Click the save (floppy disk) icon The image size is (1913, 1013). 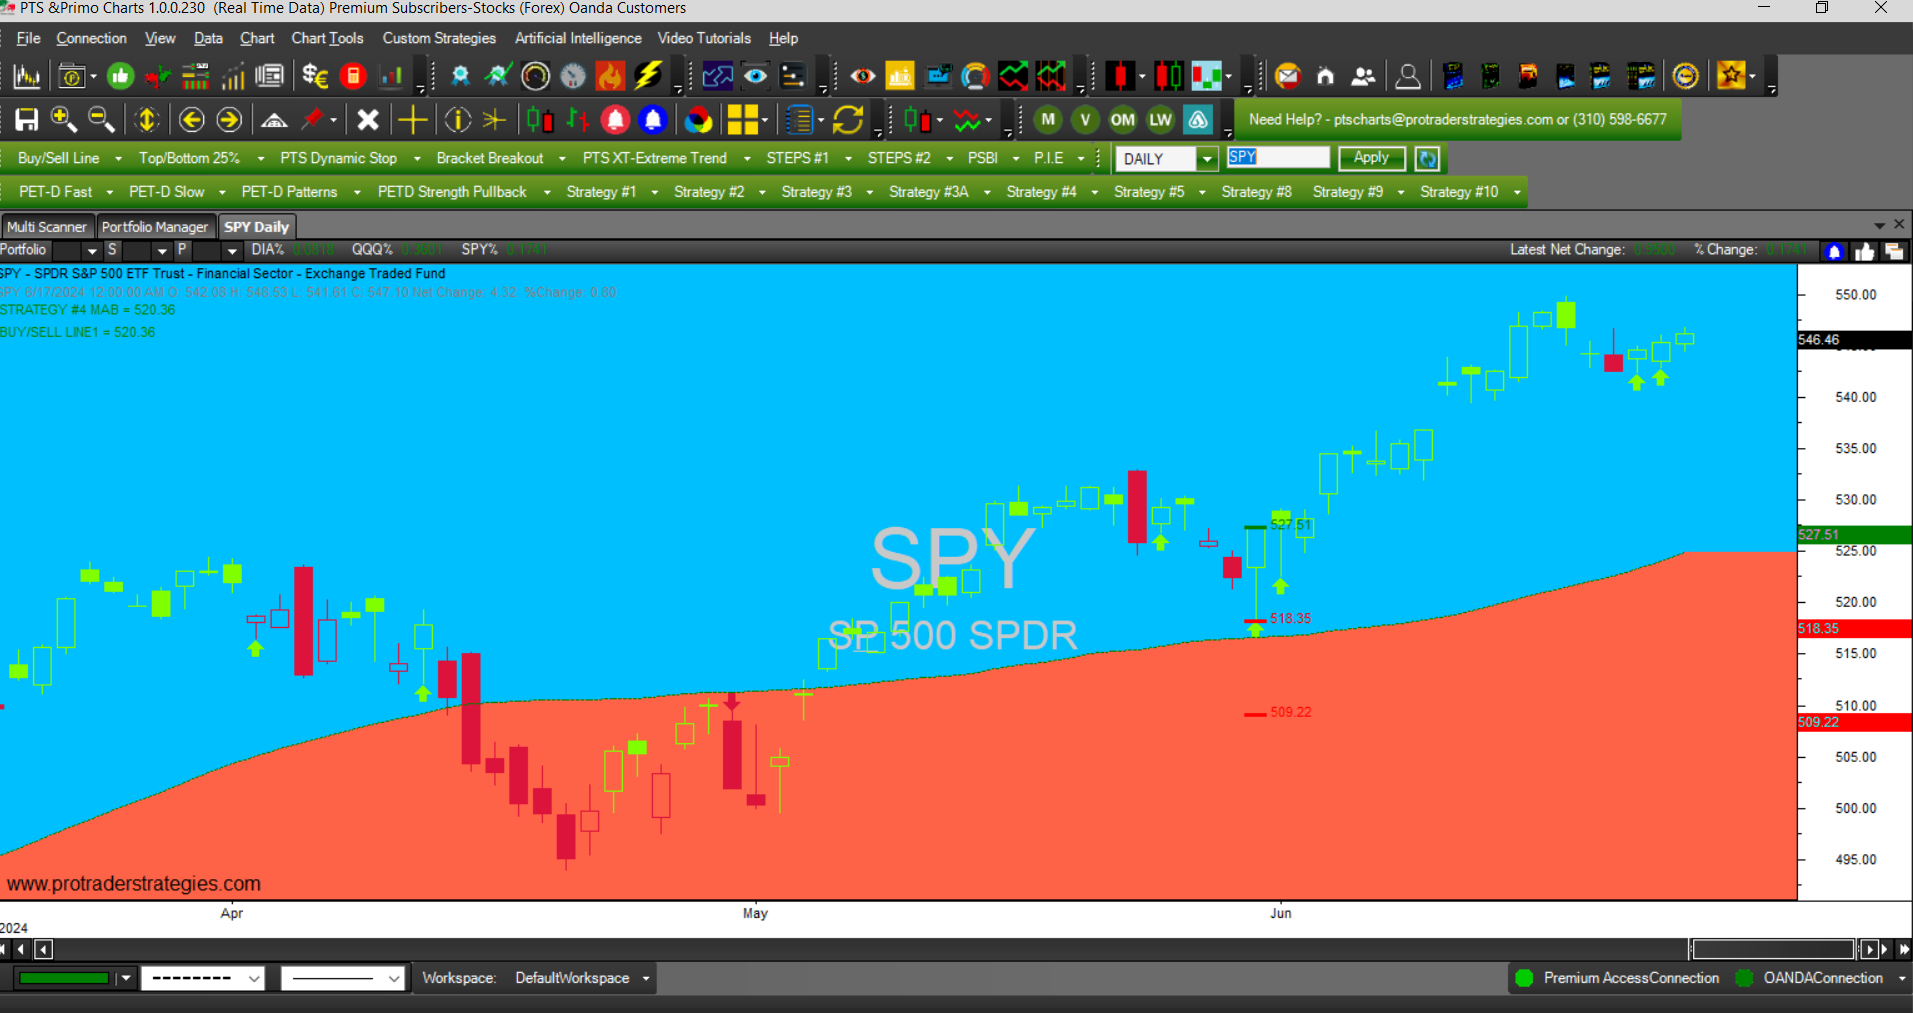point(26,120)
